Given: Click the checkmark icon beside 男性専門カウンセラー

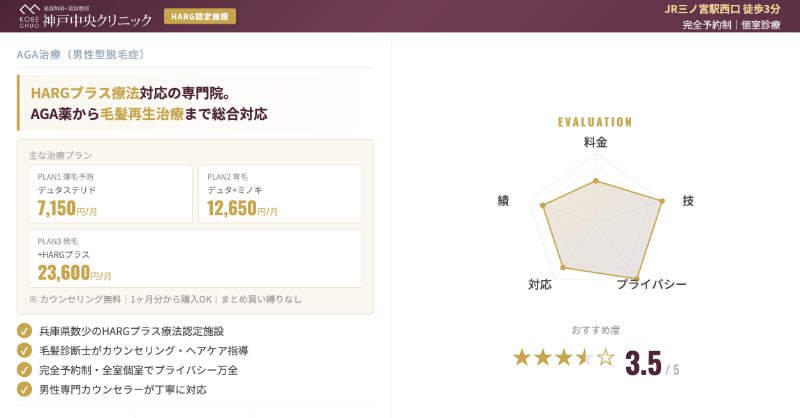Looking at the screenshot, I should pyautogui.click(x=25, y=389).
